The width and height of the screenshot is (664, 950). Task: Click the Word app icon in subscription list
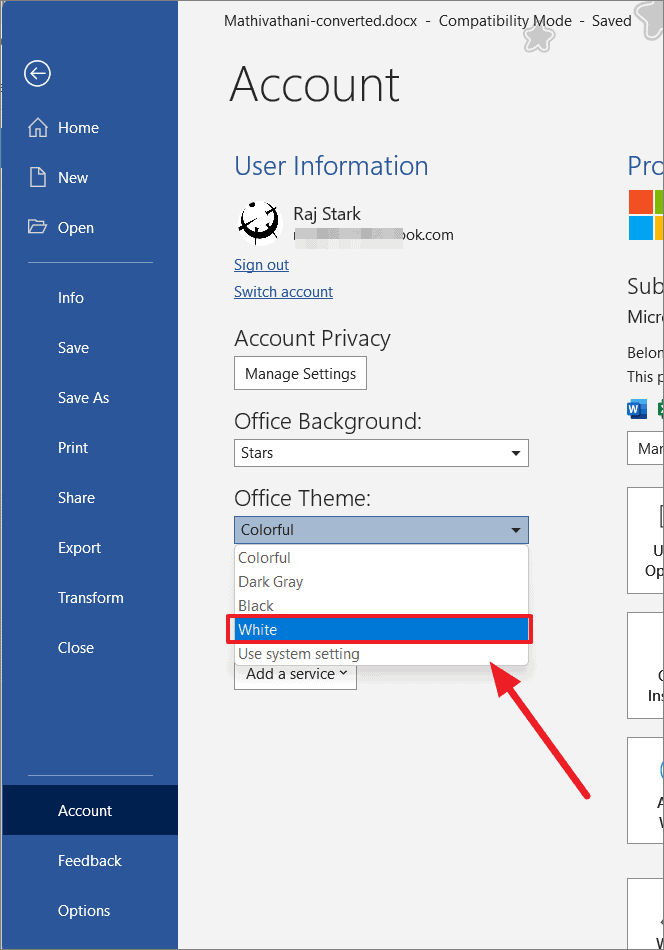coord(637,409)
